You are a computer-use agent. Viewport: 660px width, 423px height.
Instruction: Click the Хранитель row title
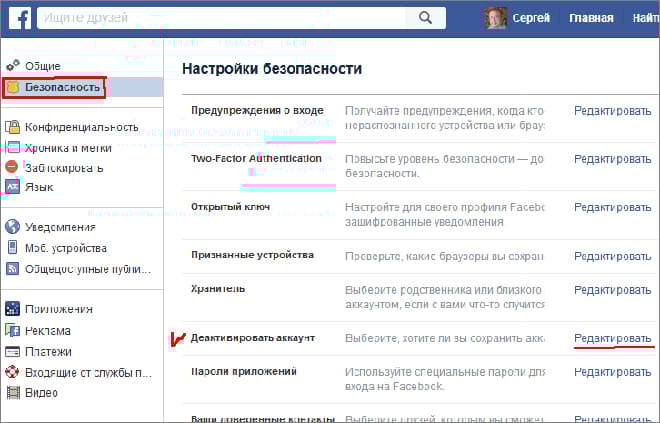(218, 289)
